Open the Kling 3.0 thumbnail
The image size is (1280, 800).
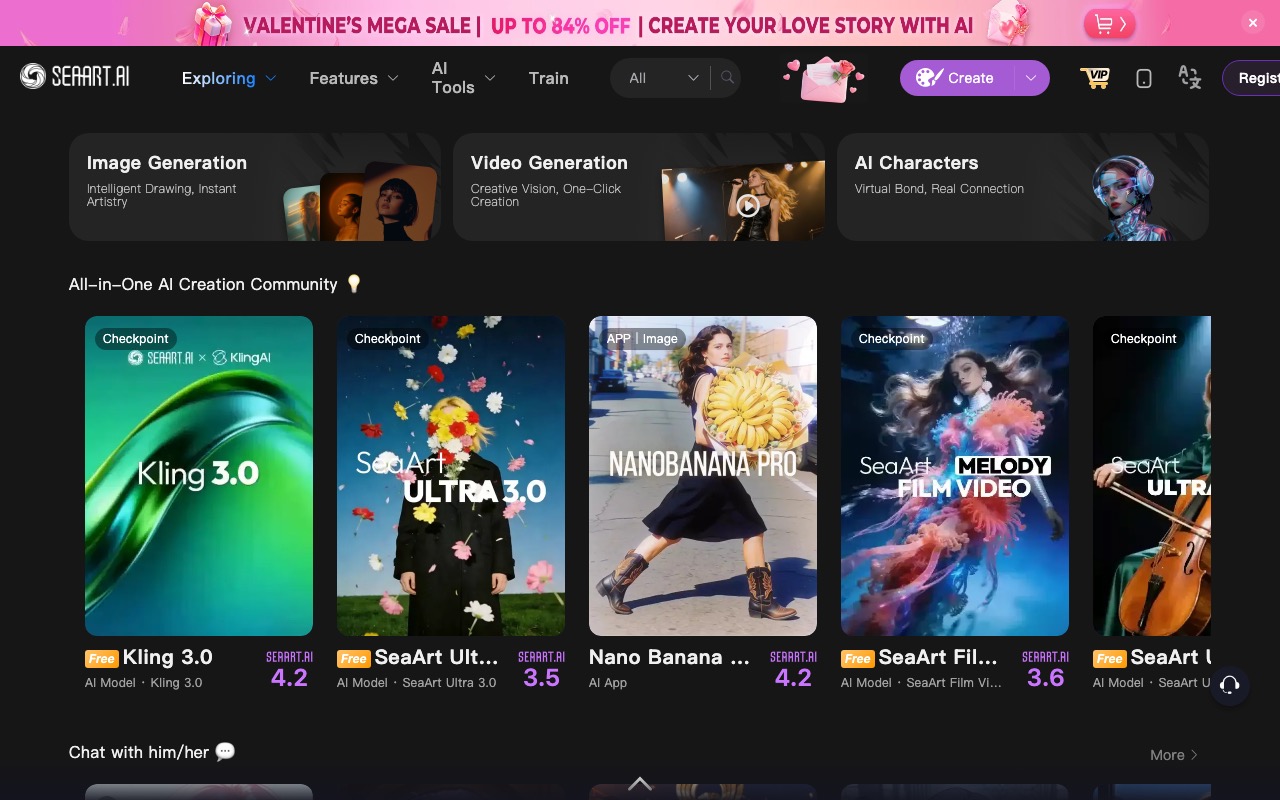point(199,475)
